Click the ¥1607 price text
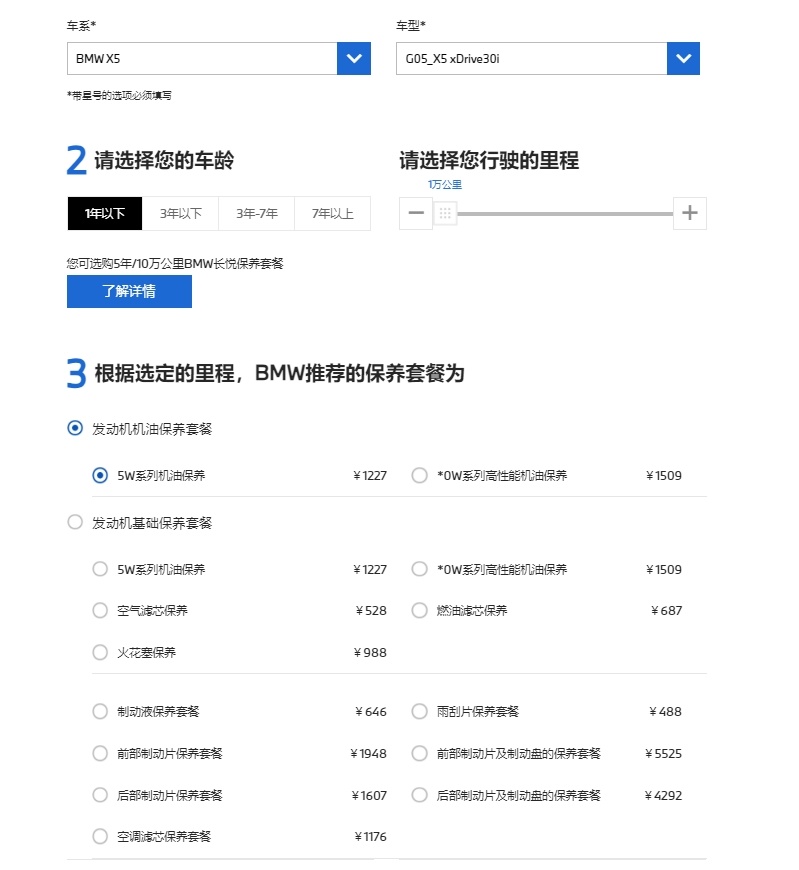 tap(369, 795)
